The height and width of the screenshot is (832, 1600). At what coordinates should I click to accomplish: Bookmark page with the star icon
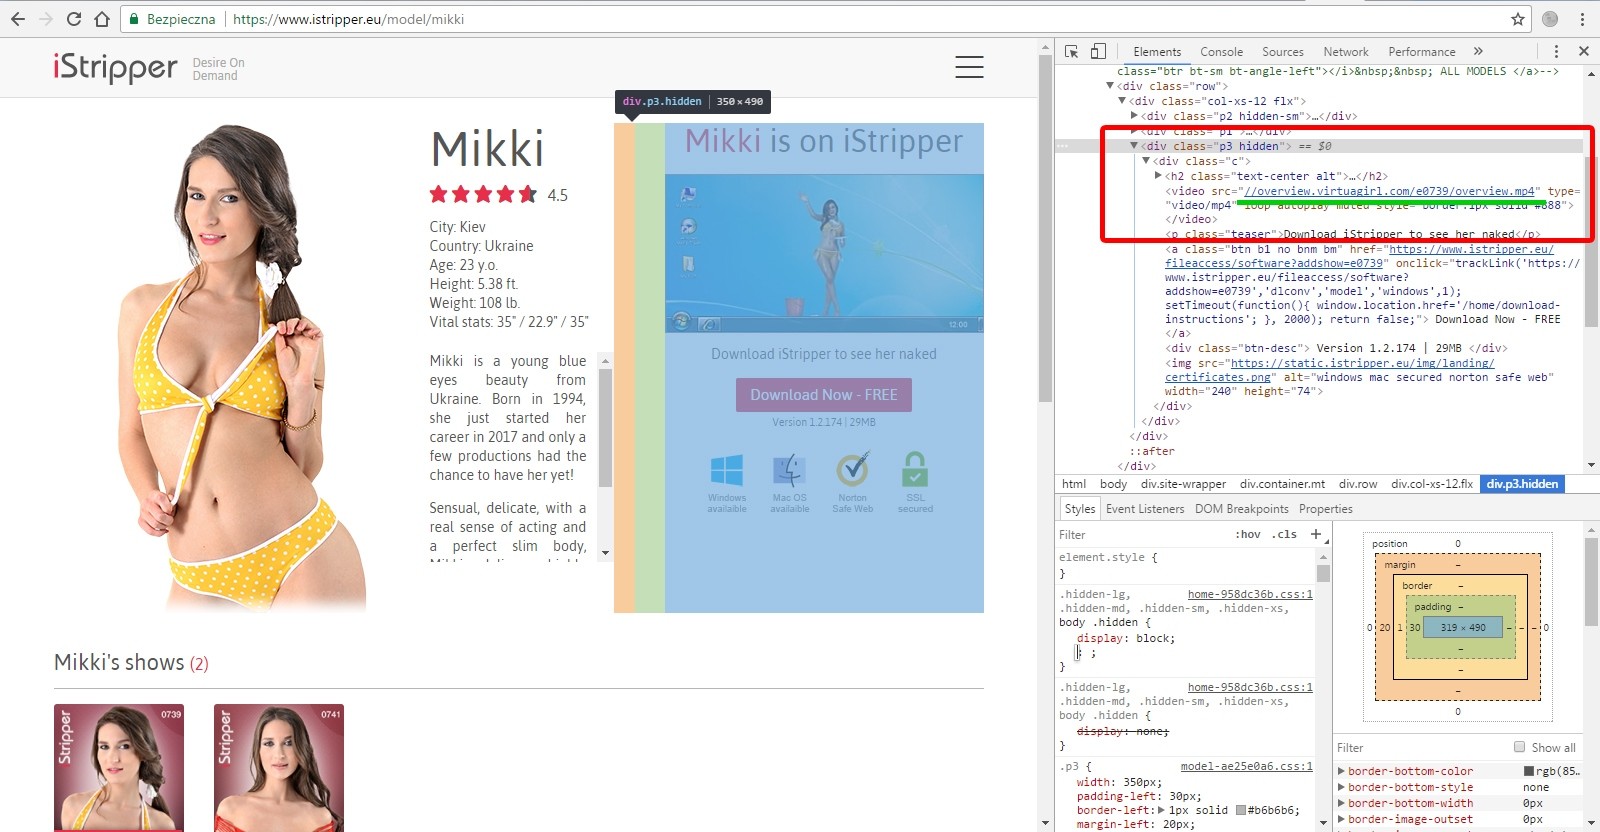[1518, 19]
